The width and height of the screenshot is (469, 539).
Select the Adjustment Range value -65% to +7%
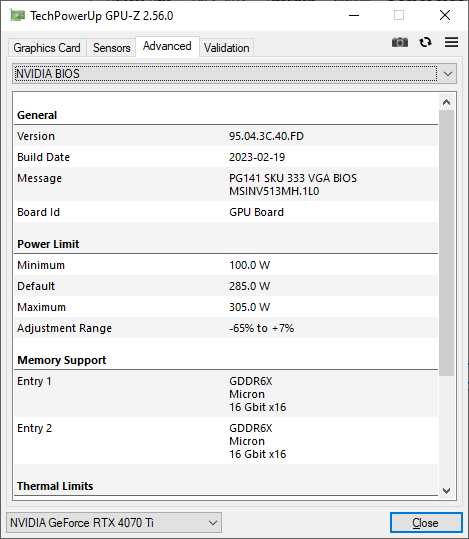pos(262,328)
